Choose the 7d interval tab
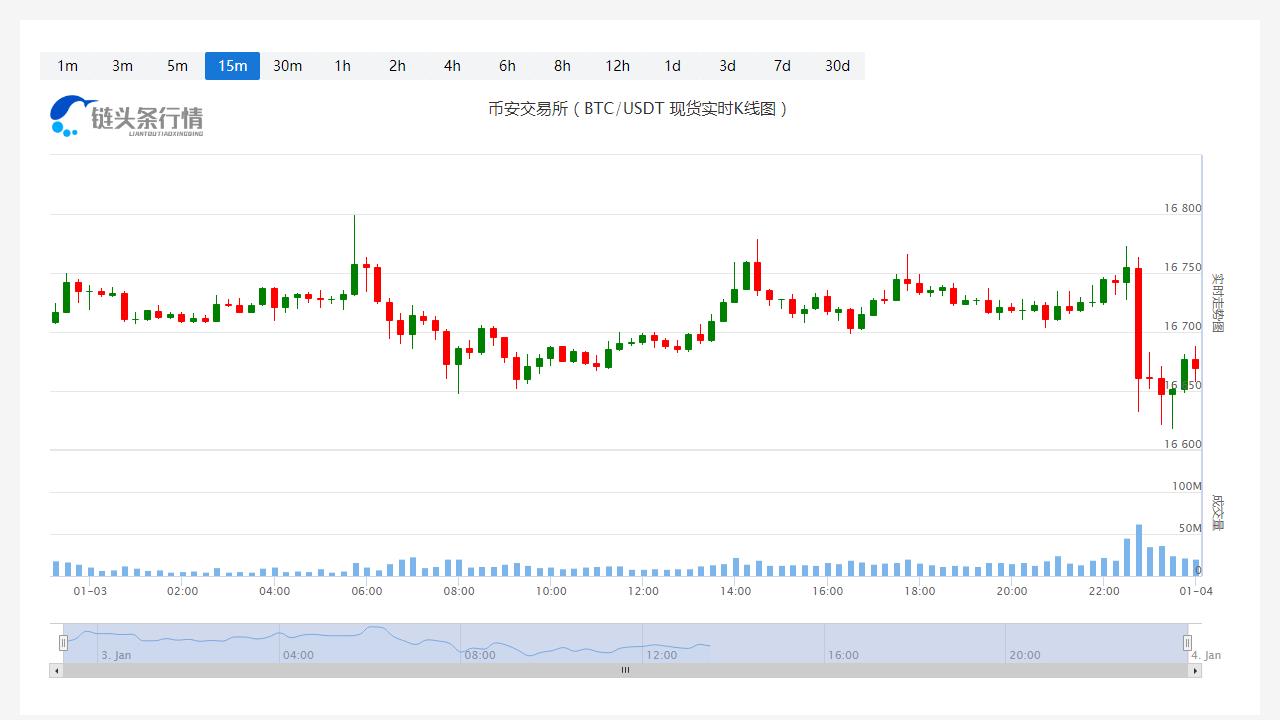Viewport: 1280px width, 720px height. click(782, 66)
